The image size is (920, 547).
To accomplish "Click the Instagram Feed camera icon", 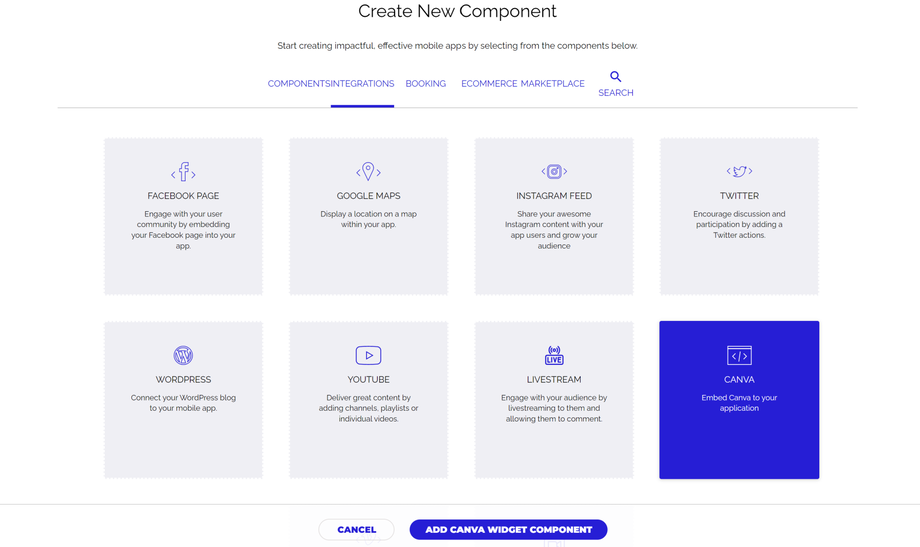I will point(554,171).
